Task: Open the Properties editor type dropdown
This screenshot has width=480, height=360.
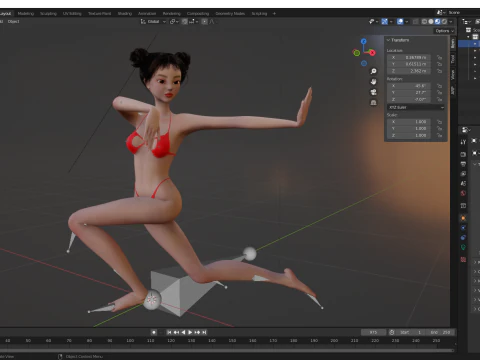Action: click(x=466, y=129)
